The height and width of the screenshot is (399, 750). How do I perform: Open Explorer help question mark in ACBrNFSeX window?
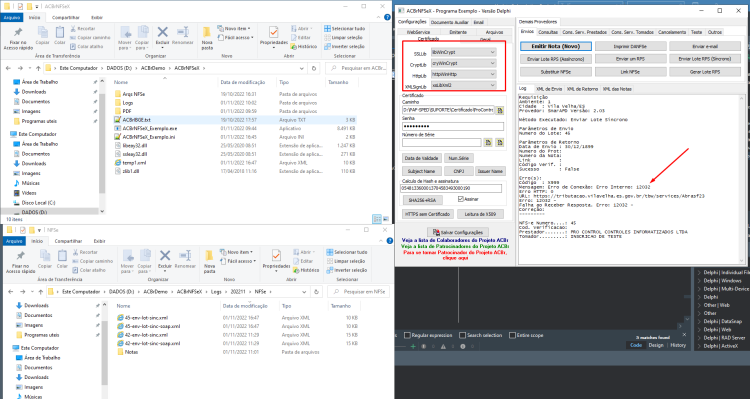387,17
